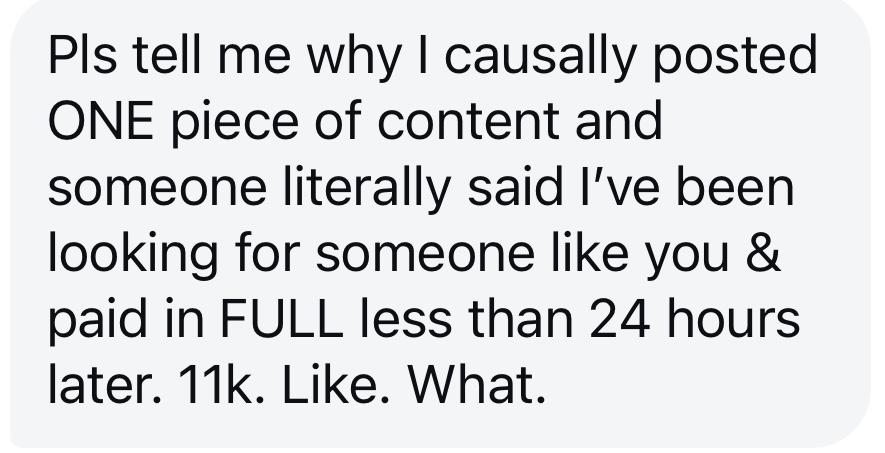Click the word "been" in the message
885x453 pixels.
[735, 186]
